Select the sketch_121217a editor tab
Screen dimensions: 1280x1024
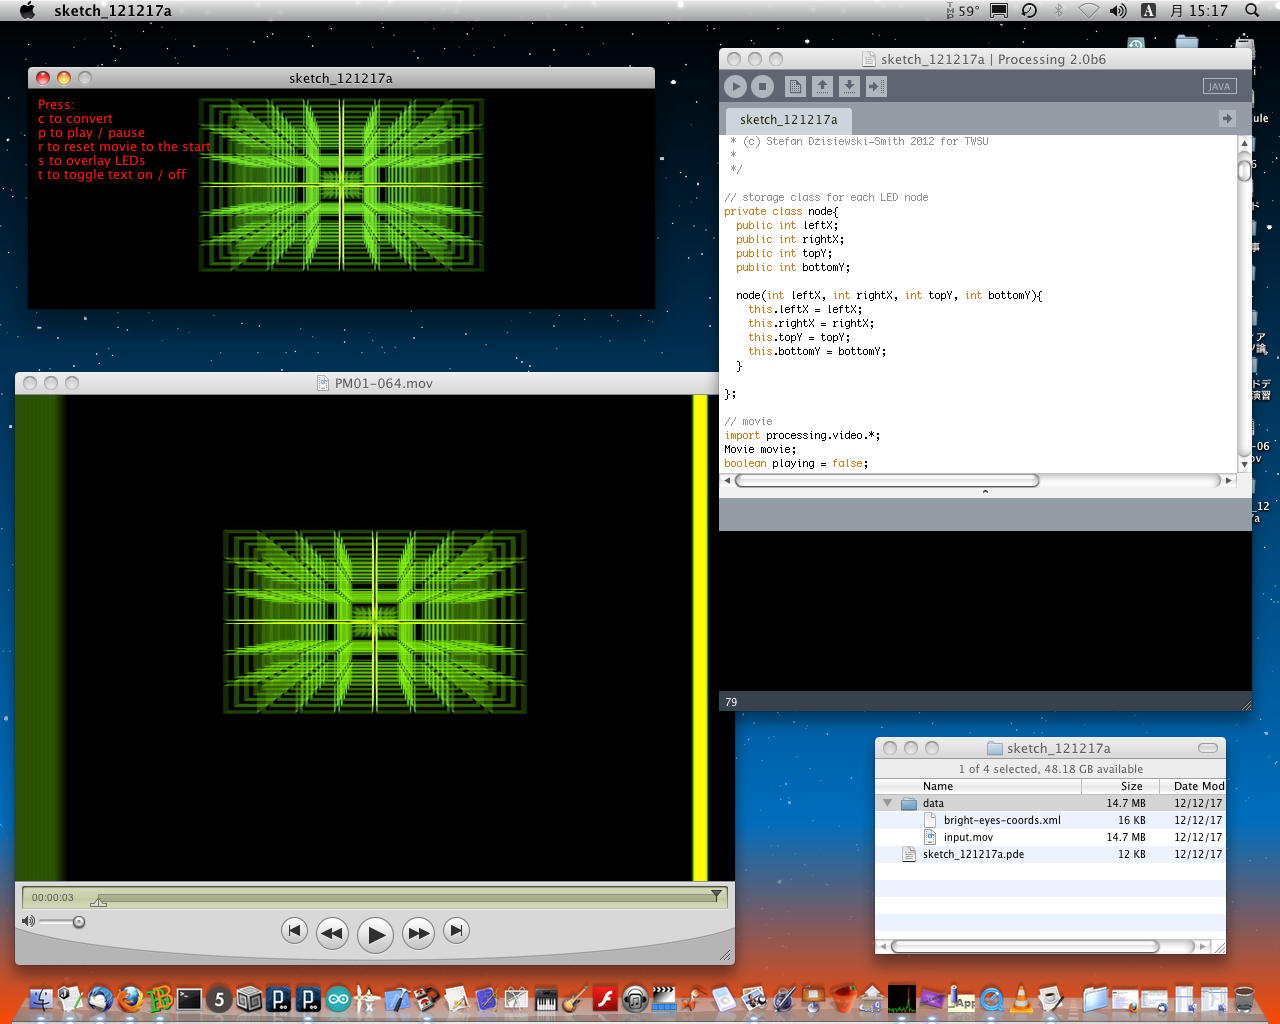(x=788, y=120)
